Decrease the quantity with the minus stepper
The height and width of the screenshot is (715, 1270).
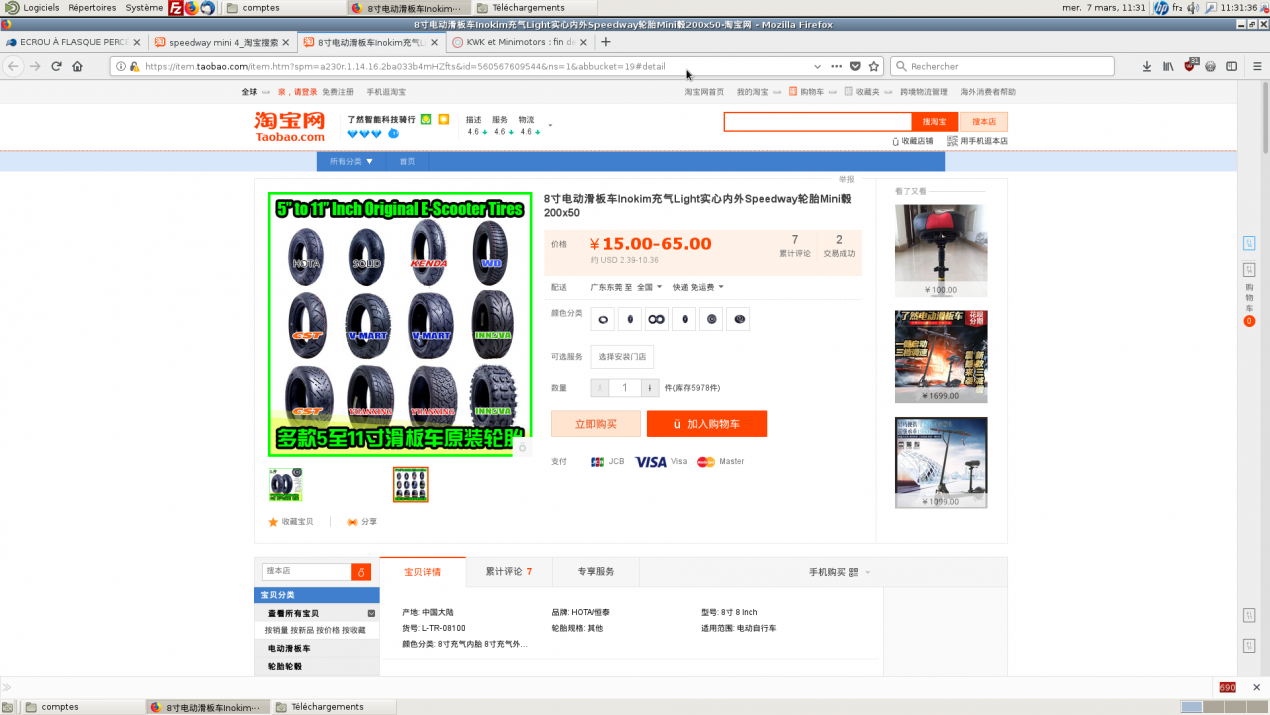600,388
